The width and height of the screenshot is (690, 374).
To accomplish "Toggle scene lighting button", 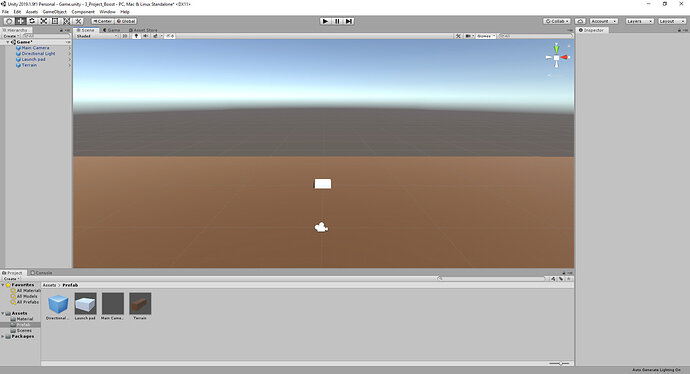I will click(136, 36).
